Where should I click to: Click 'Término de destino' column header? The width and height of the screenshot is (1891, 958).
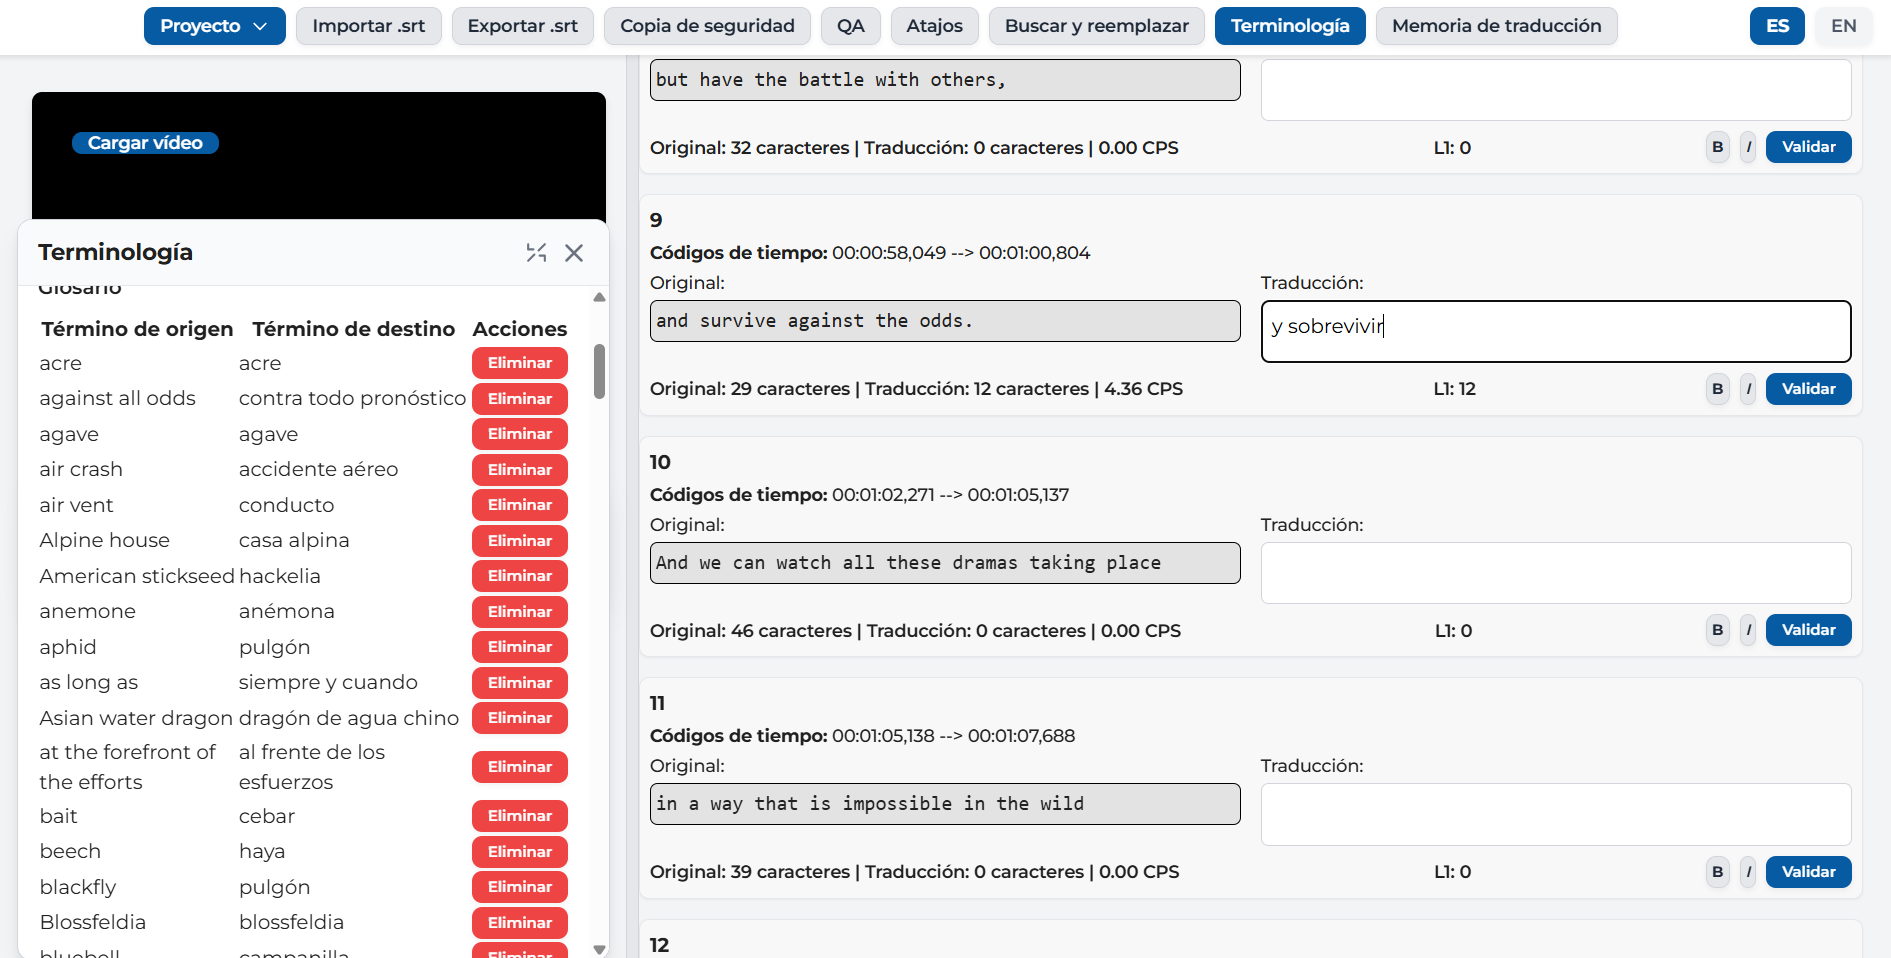click(353, 329)
